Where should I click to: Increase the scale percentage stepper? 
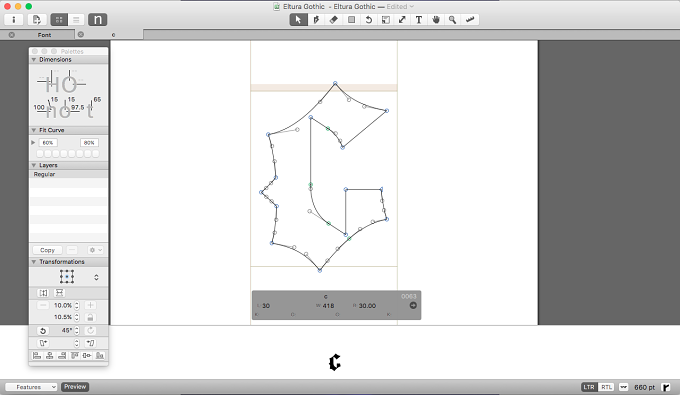click(77, 304)
